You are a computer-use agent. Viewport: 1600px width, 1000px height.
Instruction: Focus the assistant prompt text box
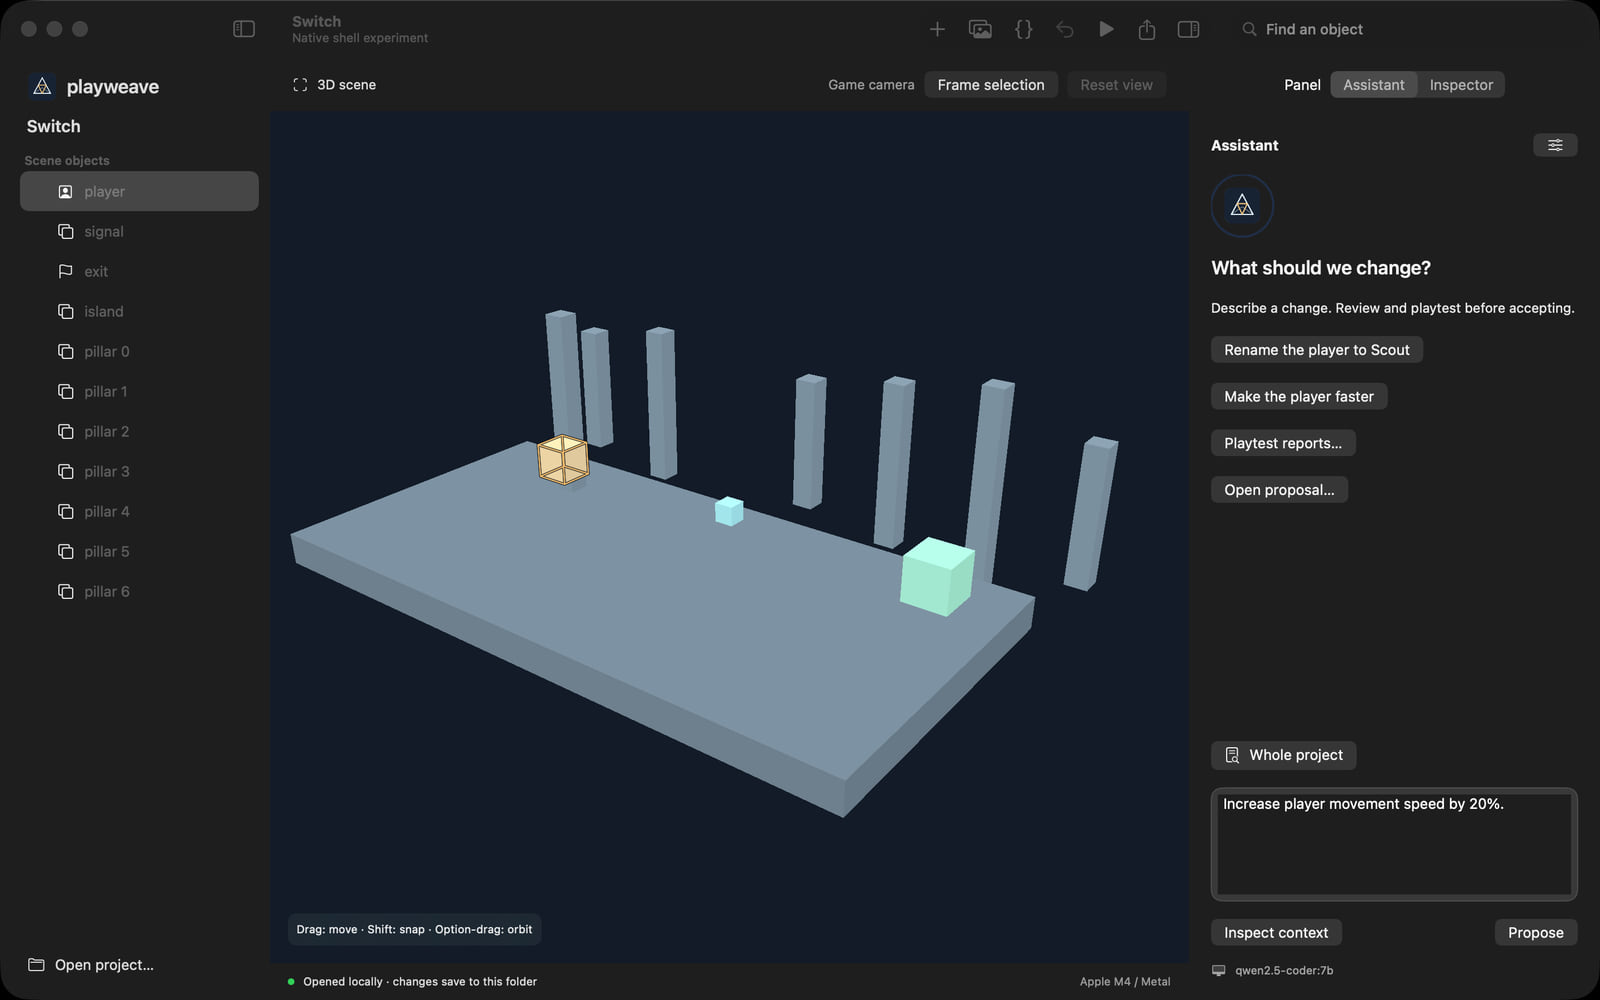click(x=1393, y=844)
